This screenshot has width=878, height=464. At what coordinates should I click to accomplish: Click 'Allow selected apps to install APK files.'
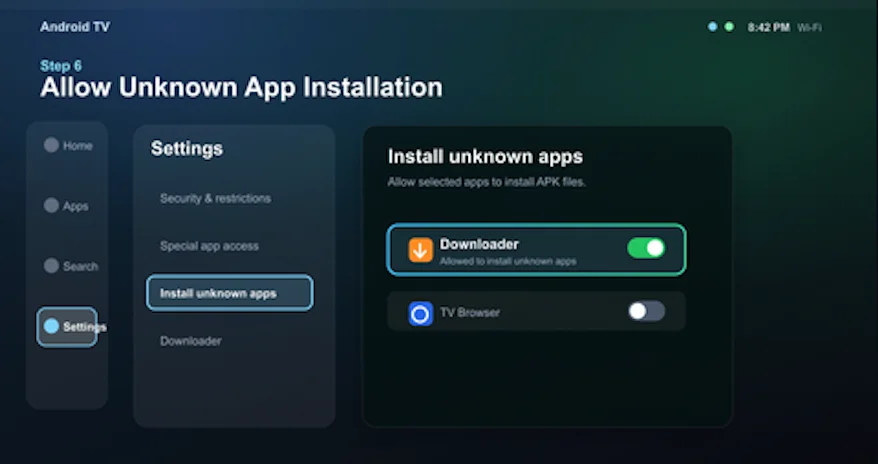click(x=487, y=182)
